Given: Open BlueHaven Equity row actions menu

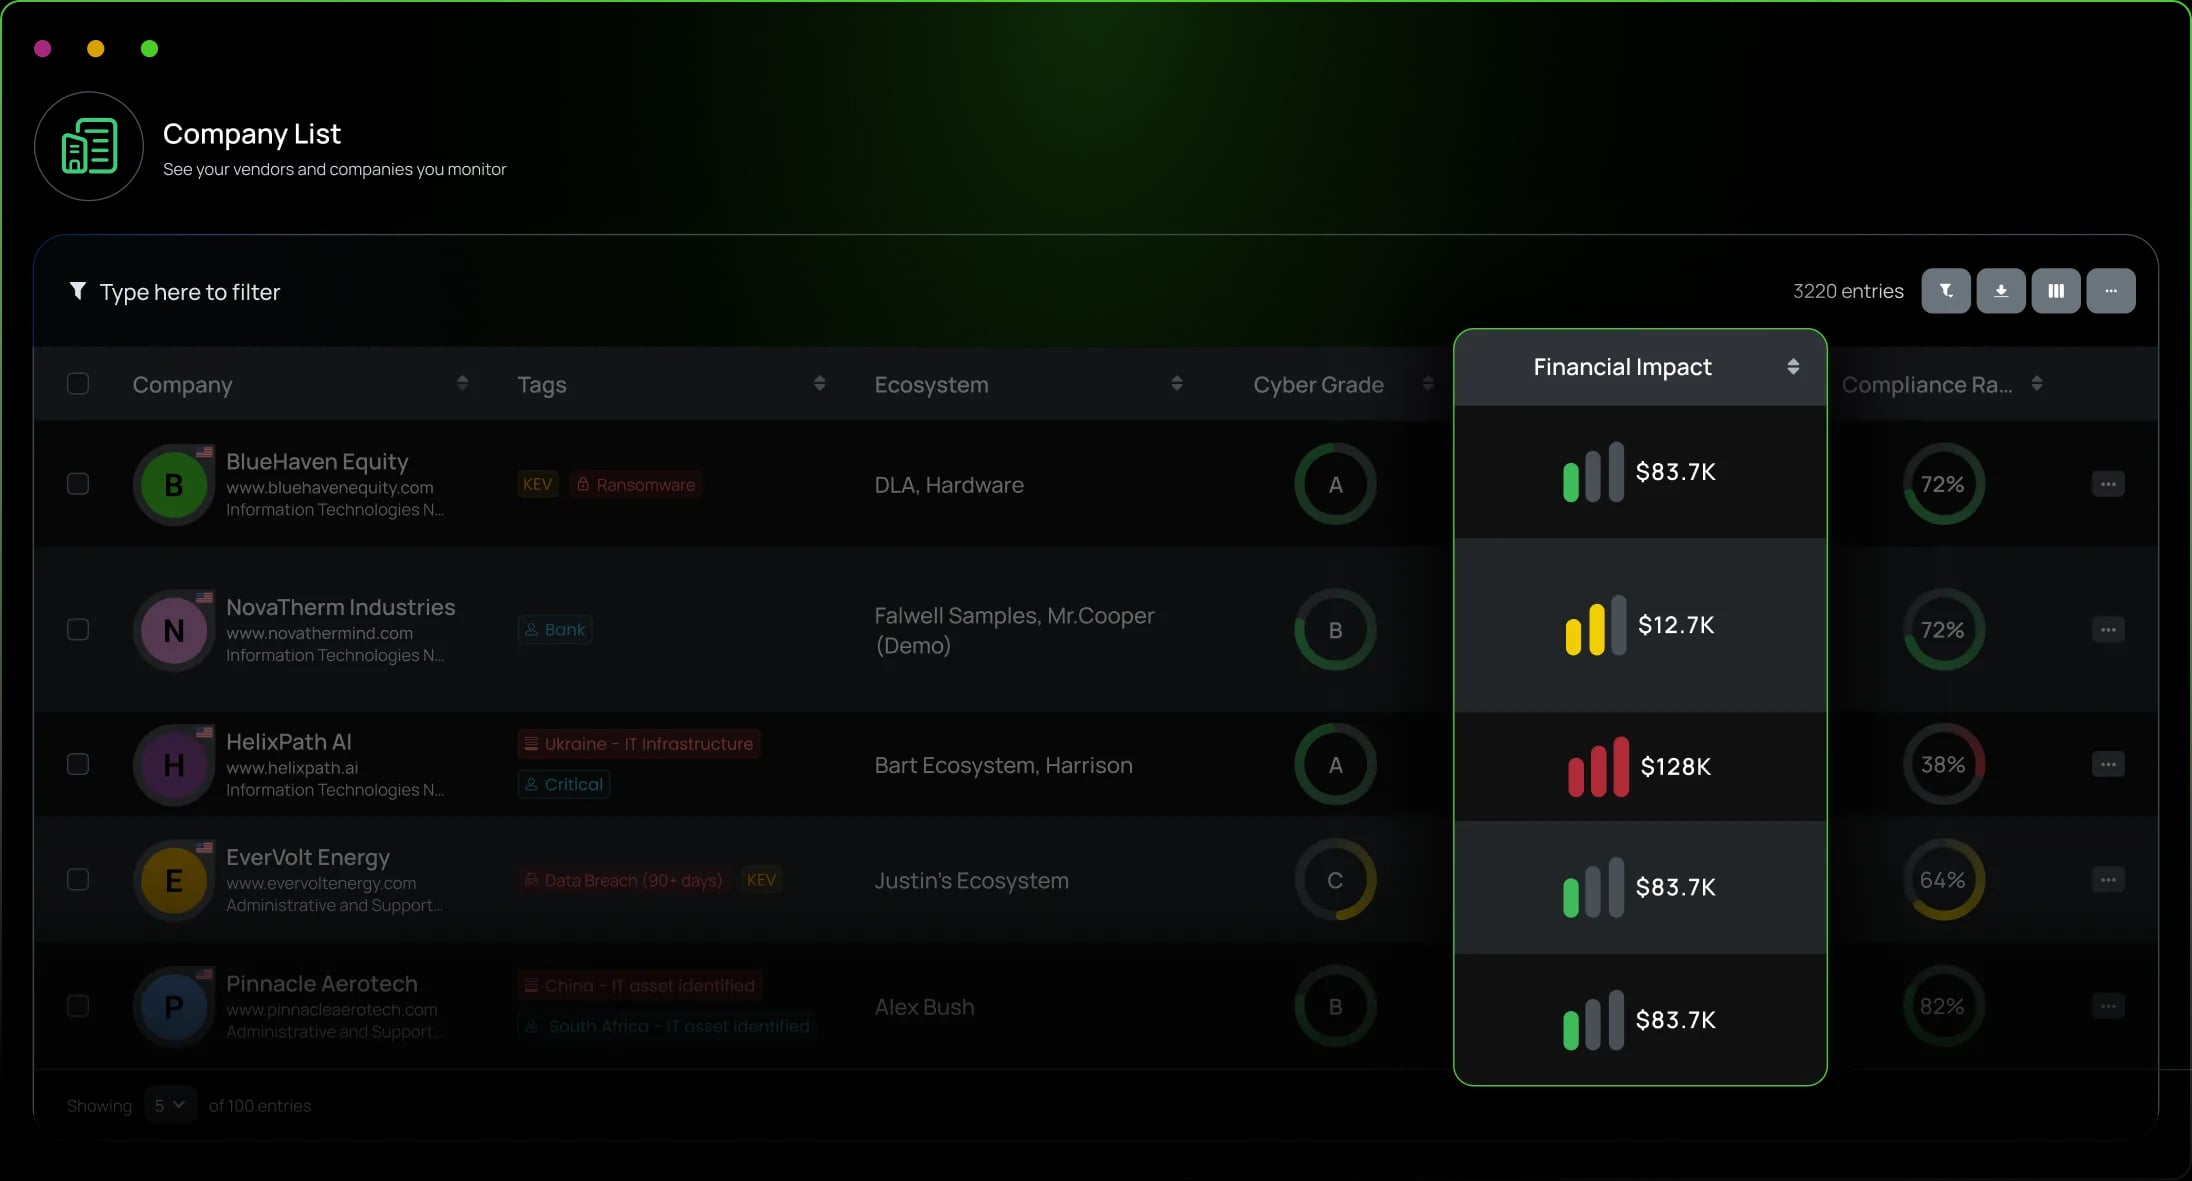Looking at the screenshot, I should point(2107,484).
